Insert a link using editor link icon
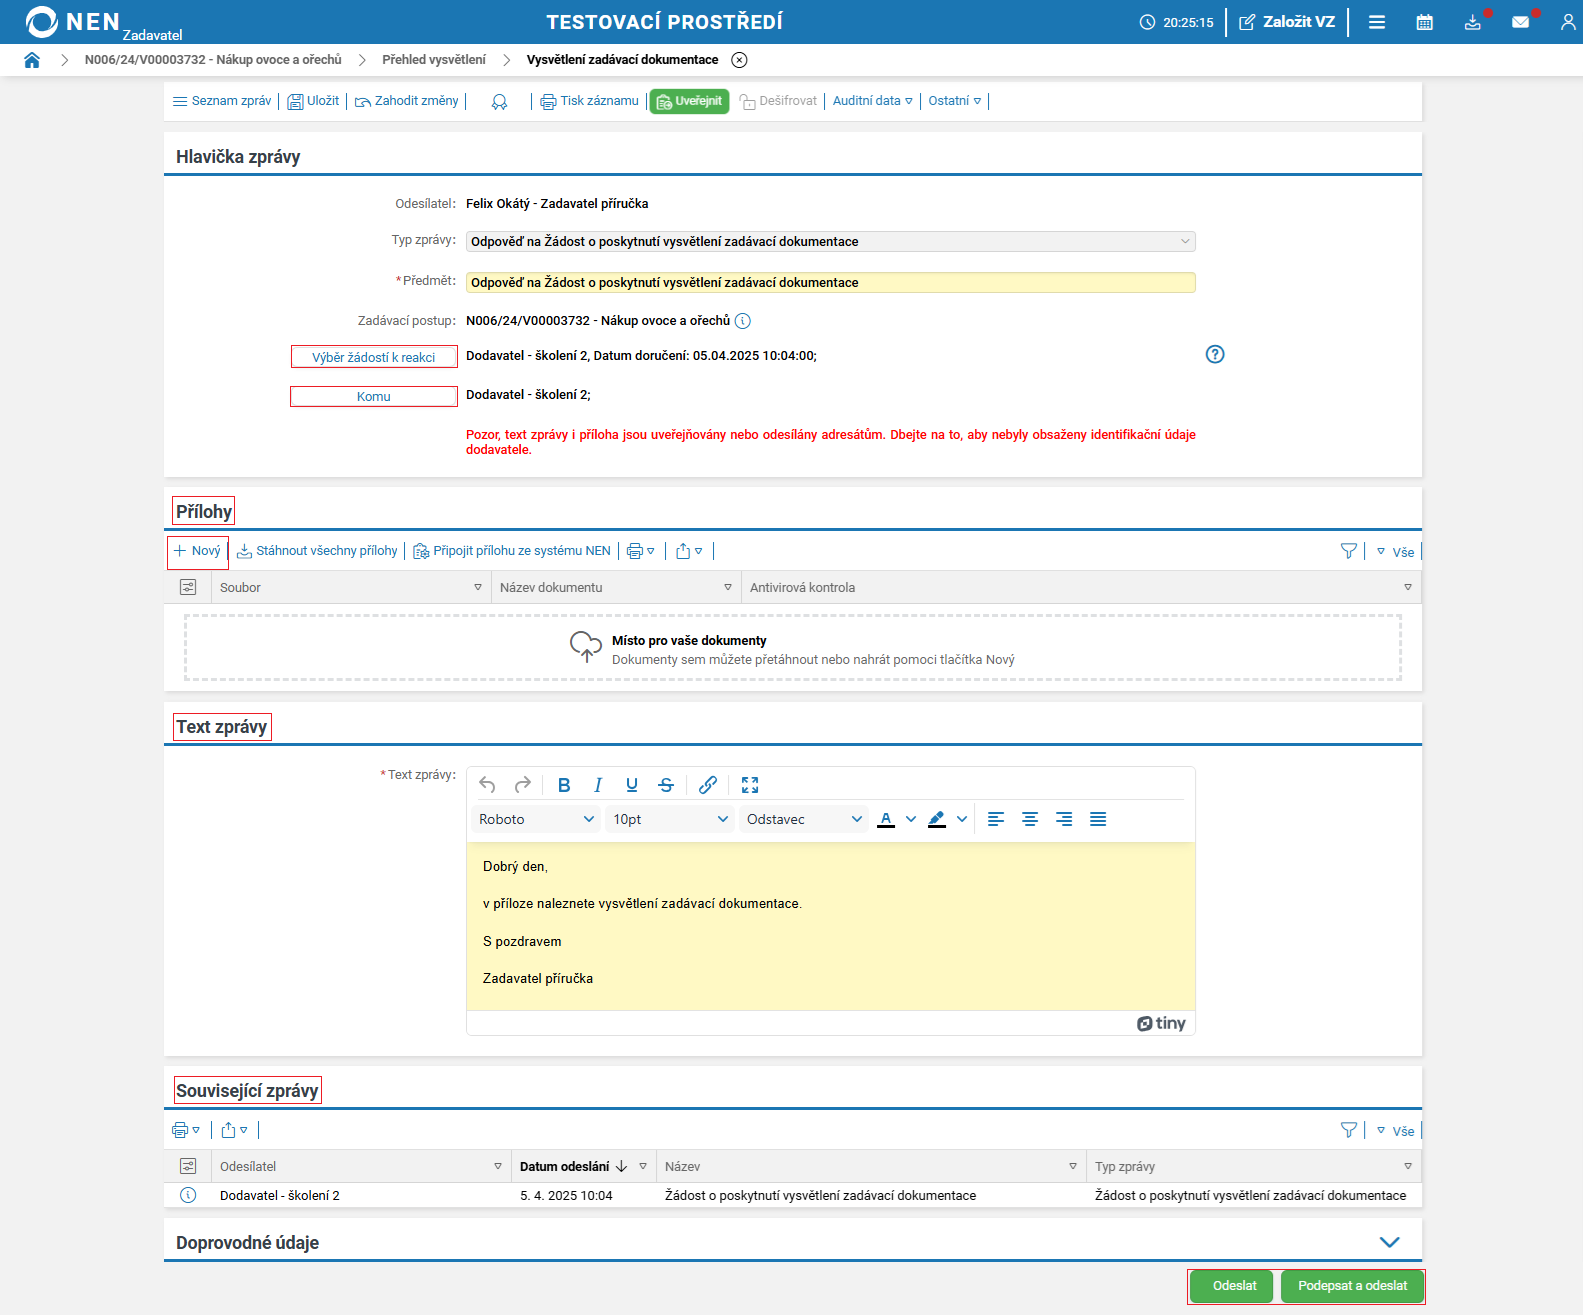 707,785
